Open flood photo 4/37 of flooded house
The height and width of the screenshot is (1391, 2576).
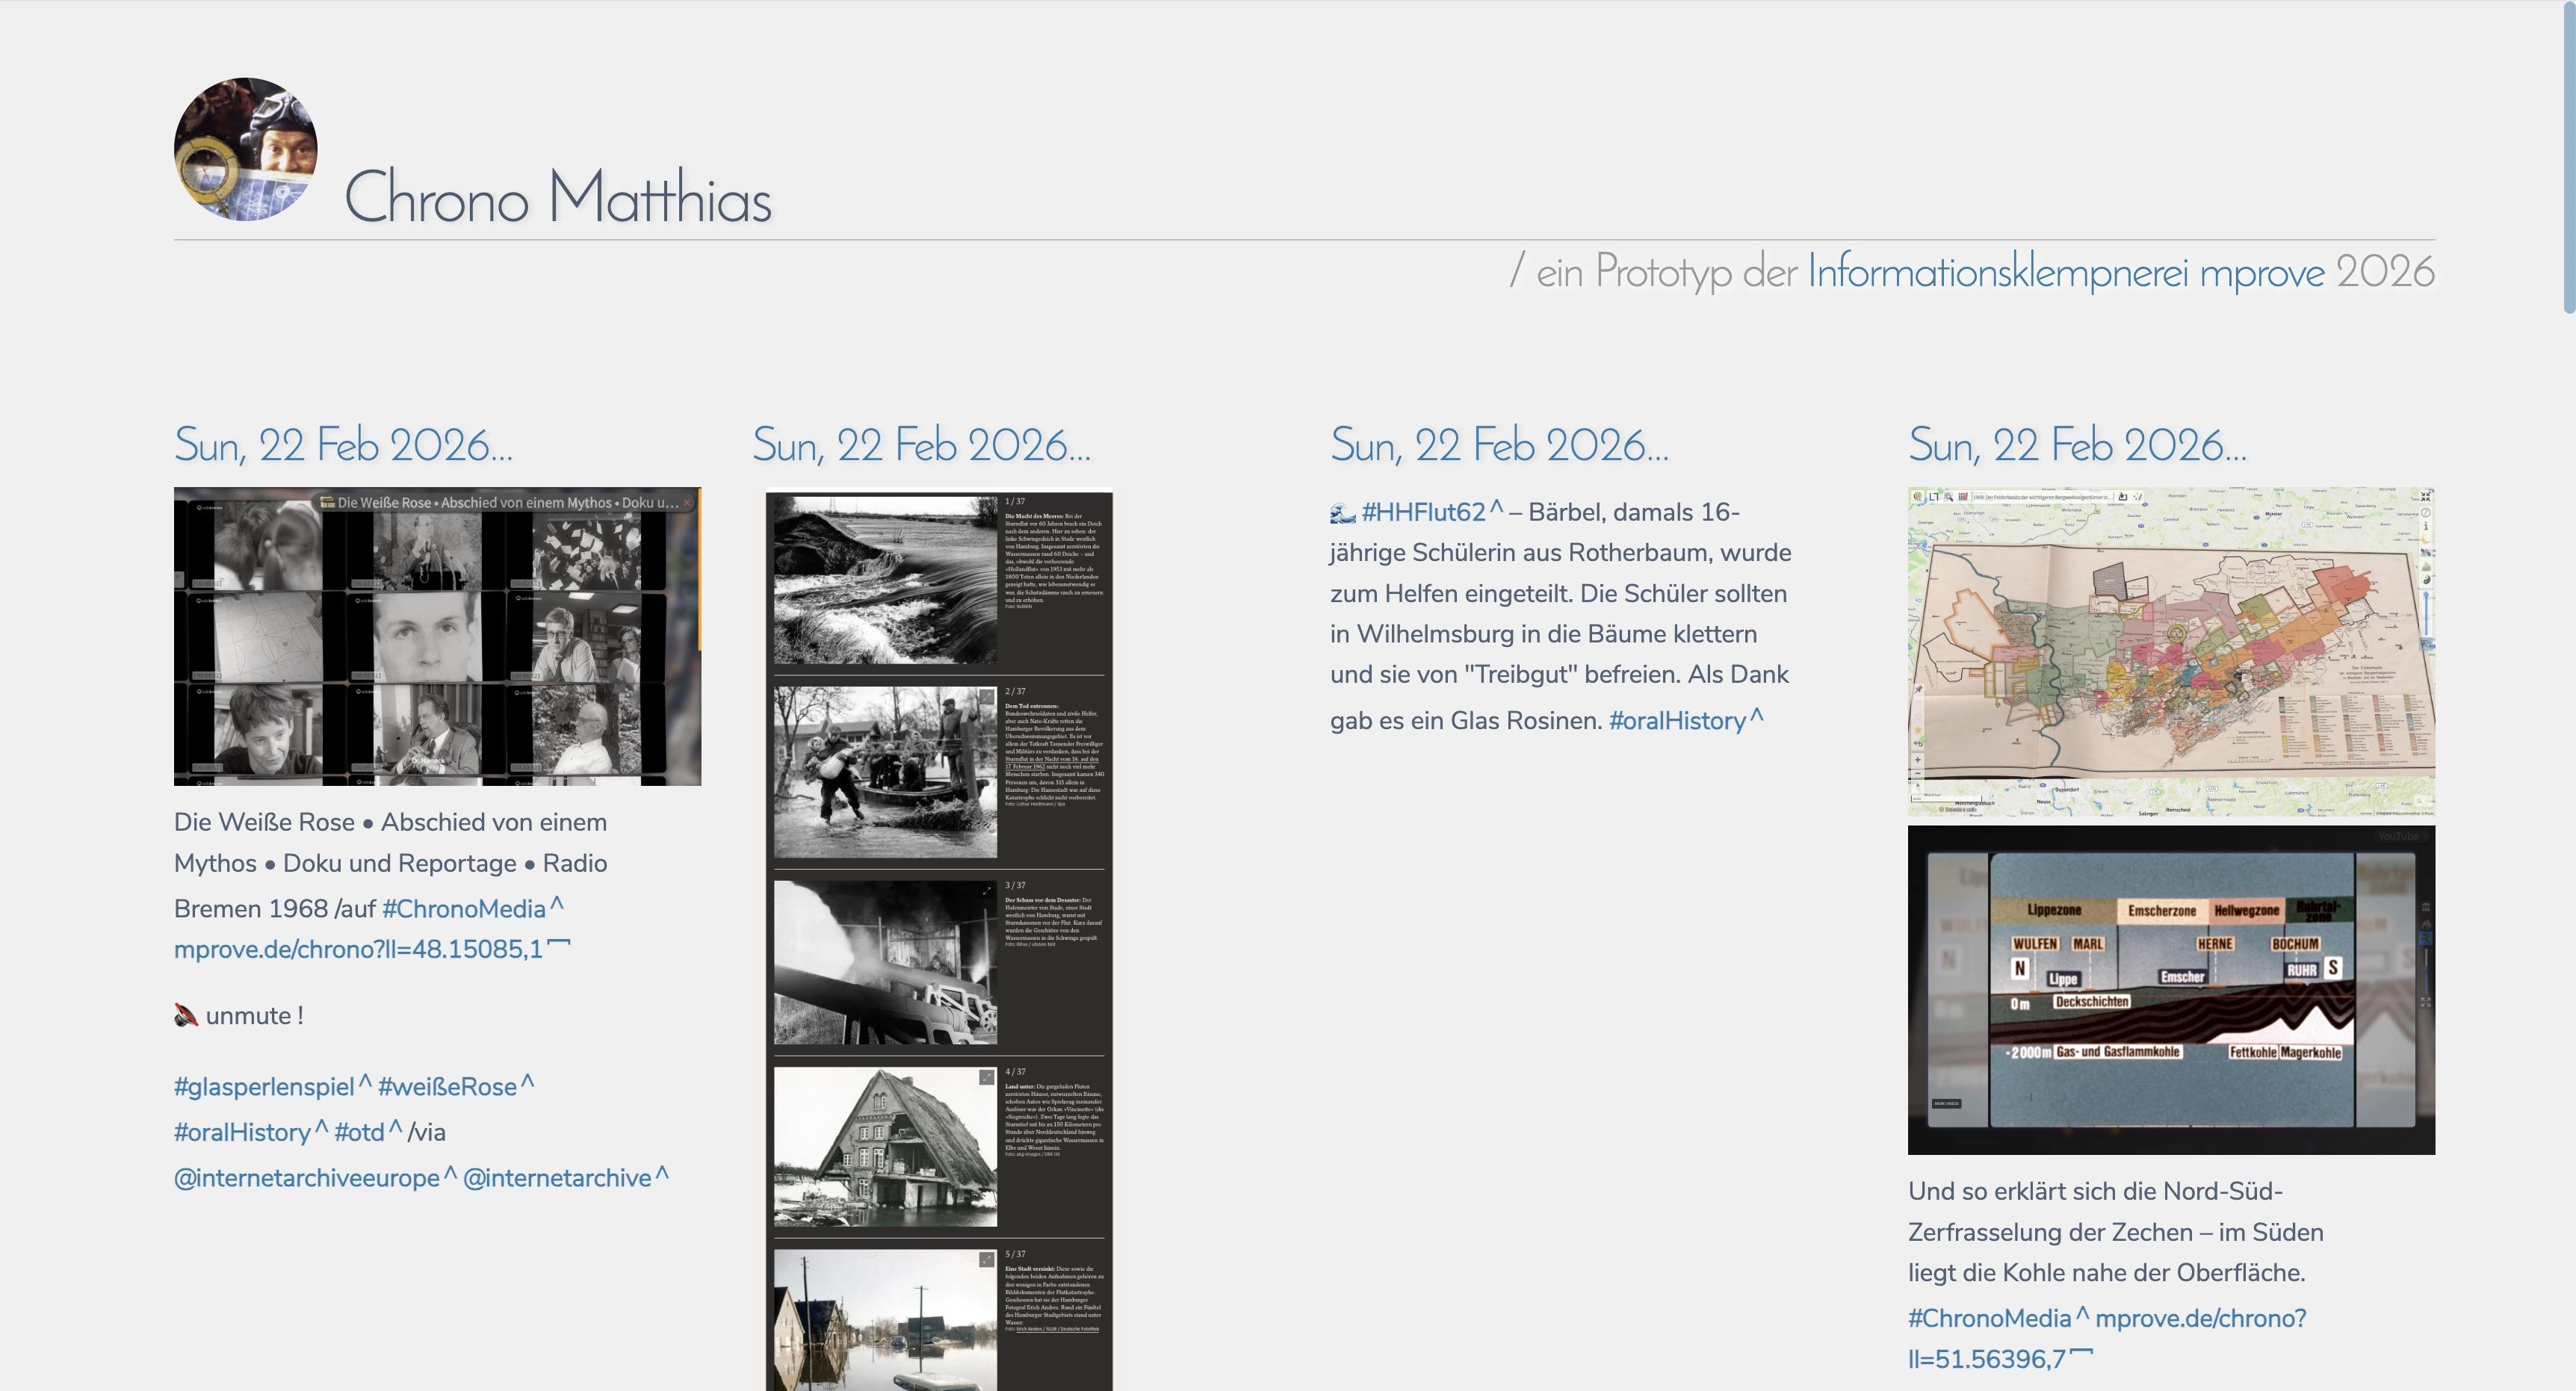[x=885, y=1147]
